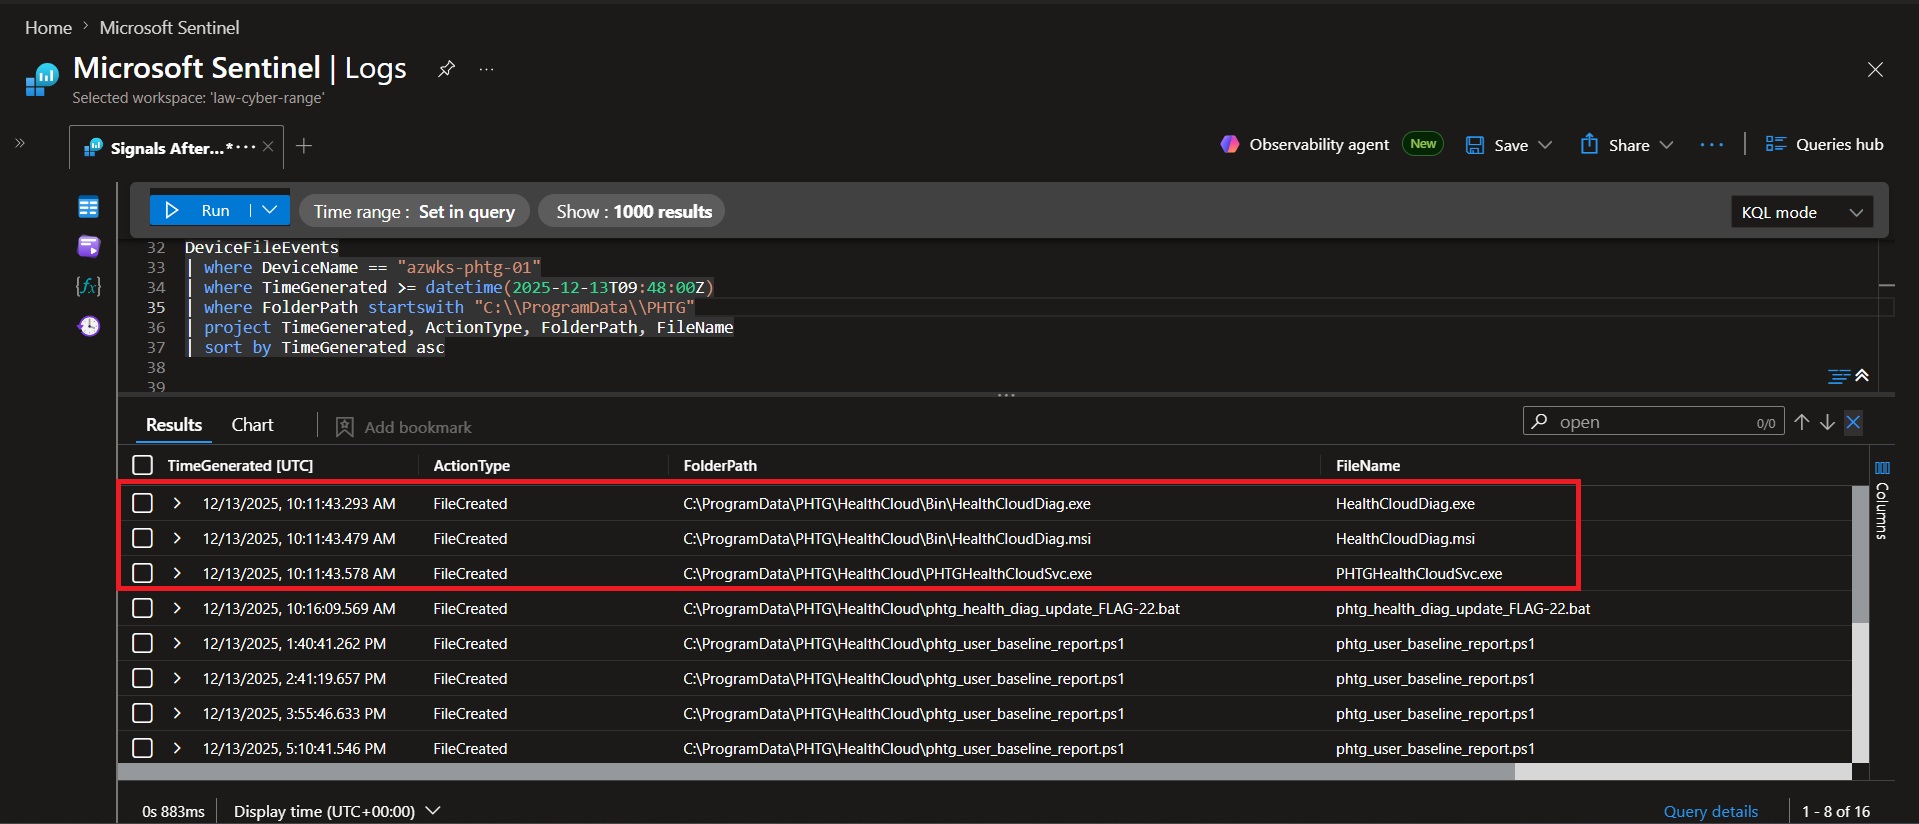Expand the 10:11:43.578 AM result row
This screenshot has width=1919, height=824.
click(177, 573)
